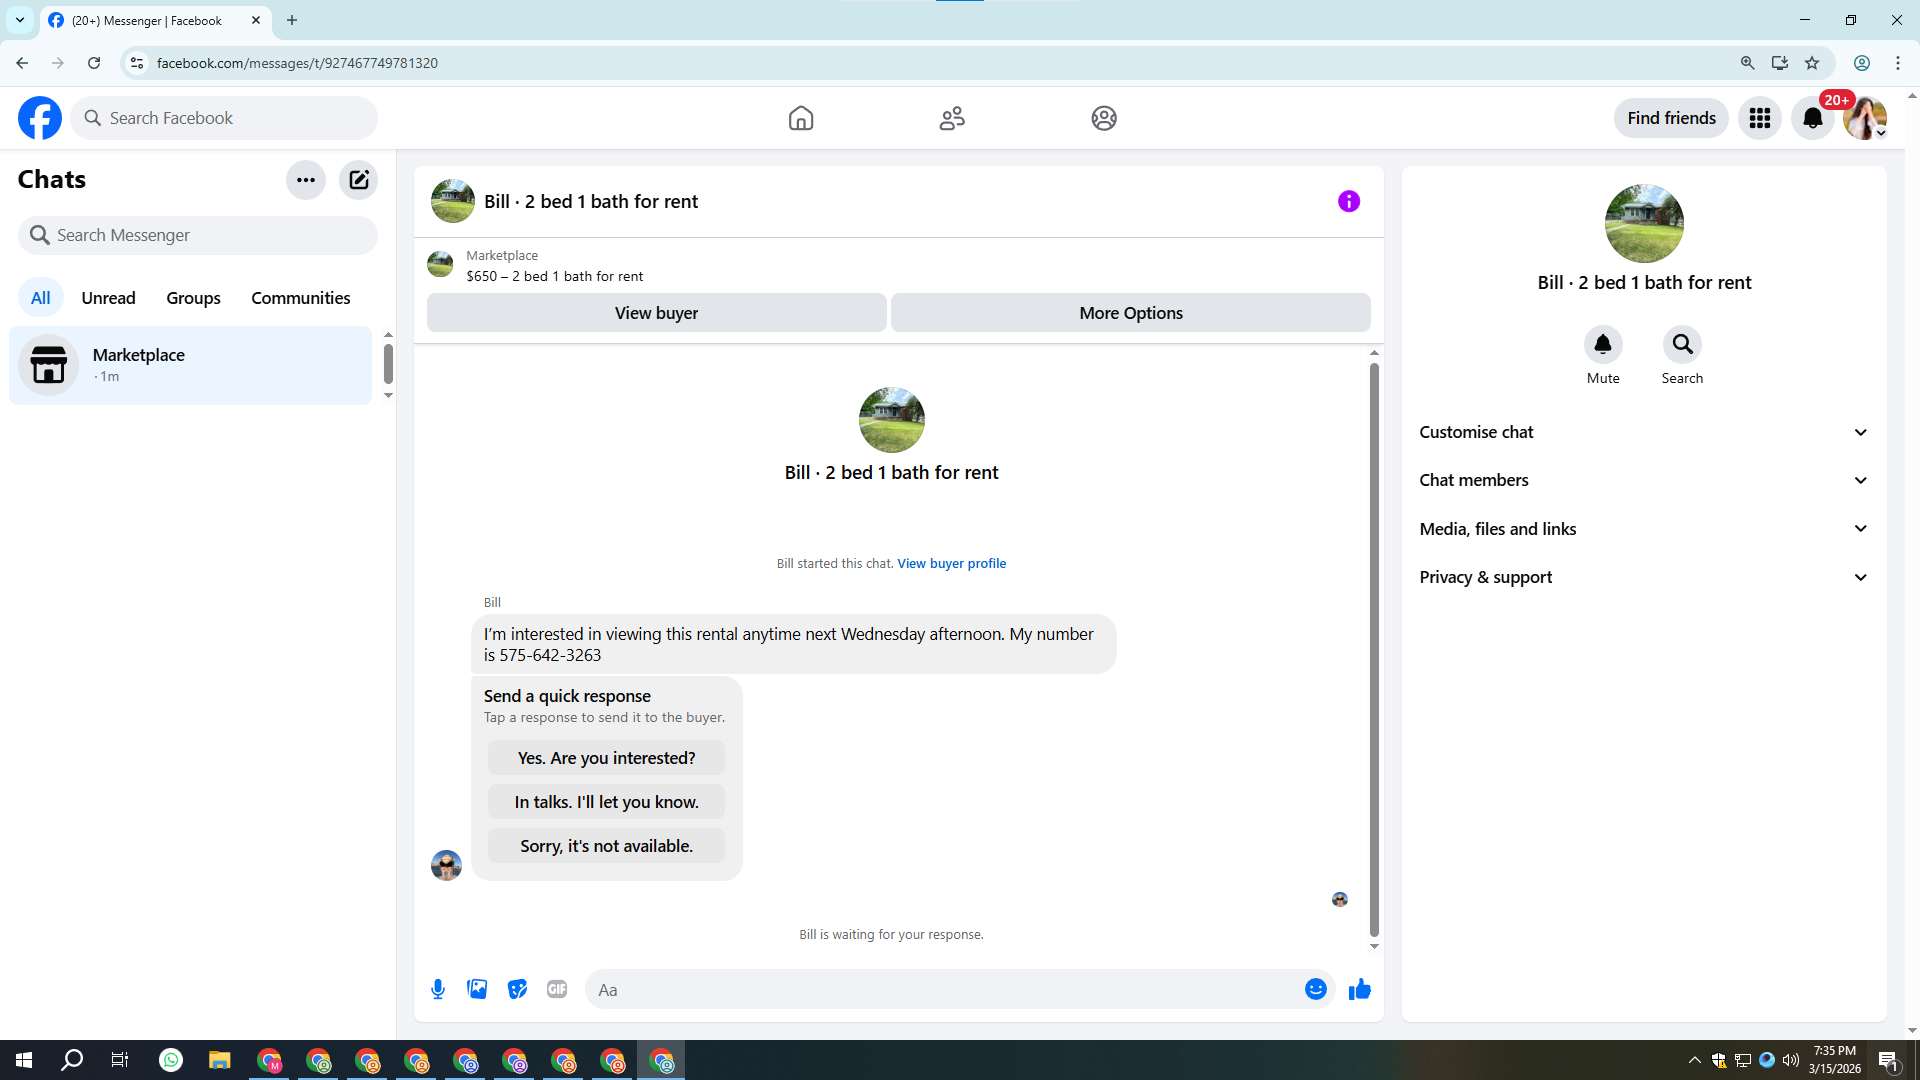Mute this conversation bell icon
Viewport: 1920px width, 1080px height.
tap(1603, 345)
